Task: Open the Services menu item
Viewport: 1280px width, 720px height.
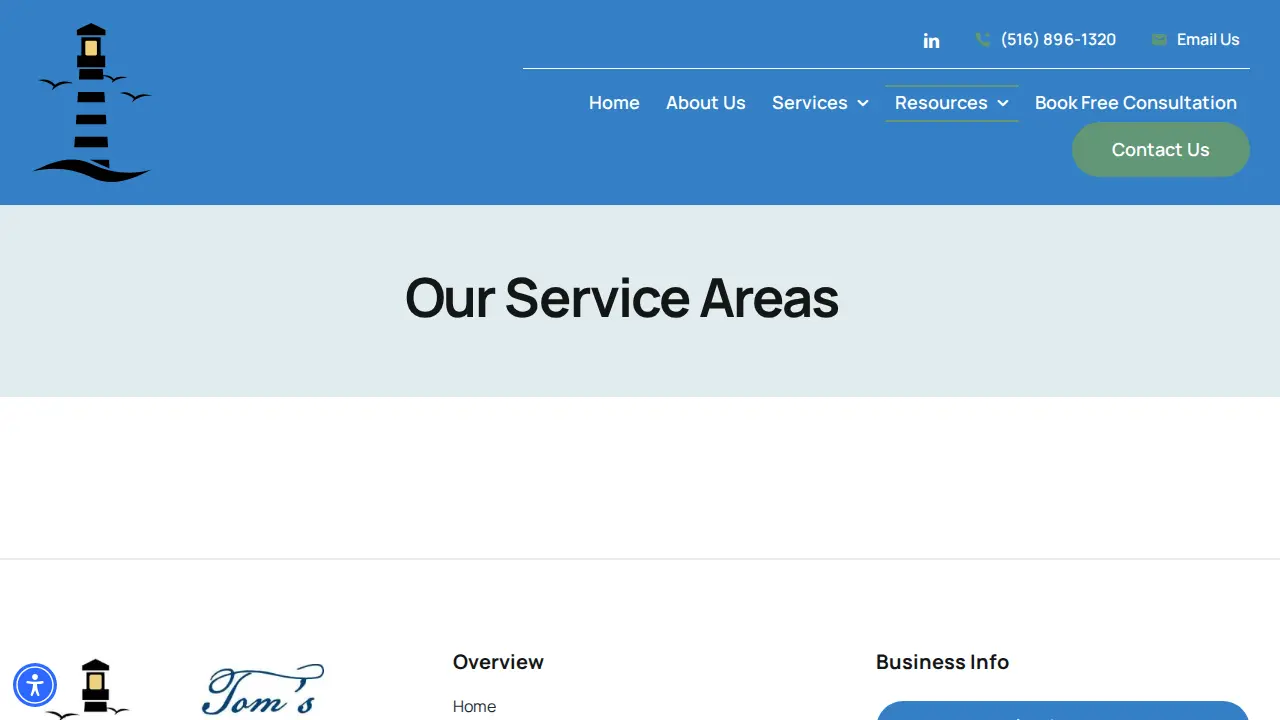Action: [x=810, y=103]
